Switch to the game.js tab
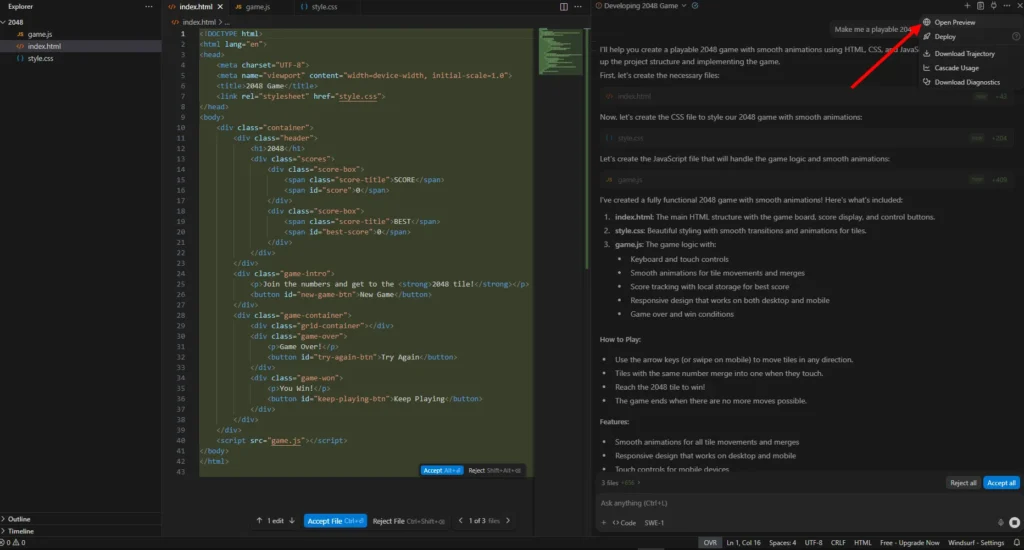Viewport: 1024px width, 550px height. [257, 7]
